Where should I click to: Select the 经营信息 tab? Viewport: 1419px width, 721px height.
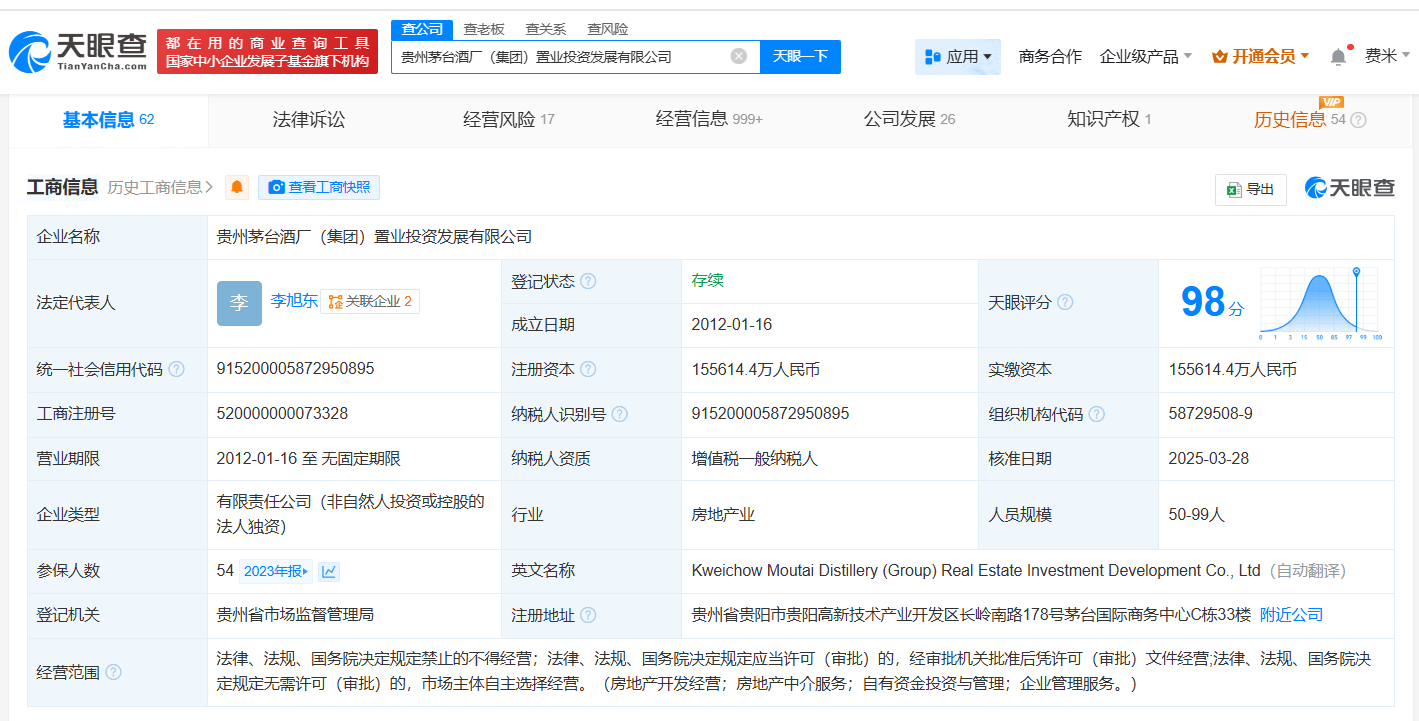click(709, 120)
